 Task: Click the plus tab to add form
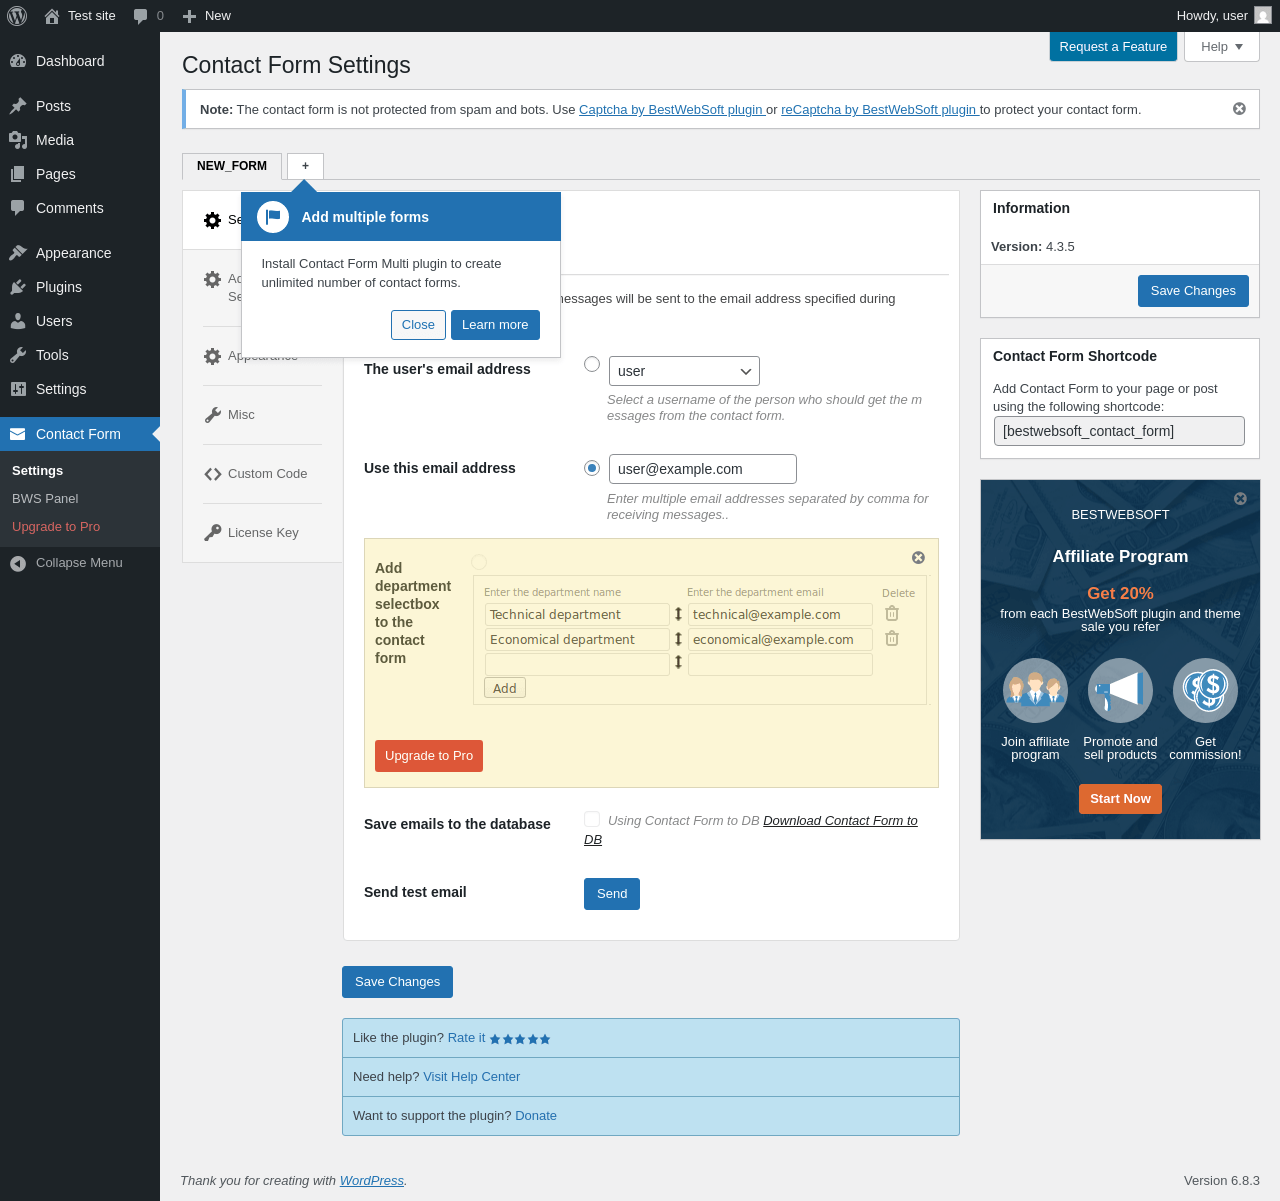(x=305, y=166)
